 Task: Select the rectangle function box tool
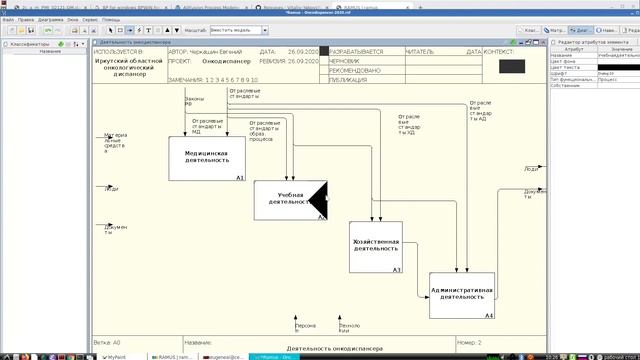120,30
